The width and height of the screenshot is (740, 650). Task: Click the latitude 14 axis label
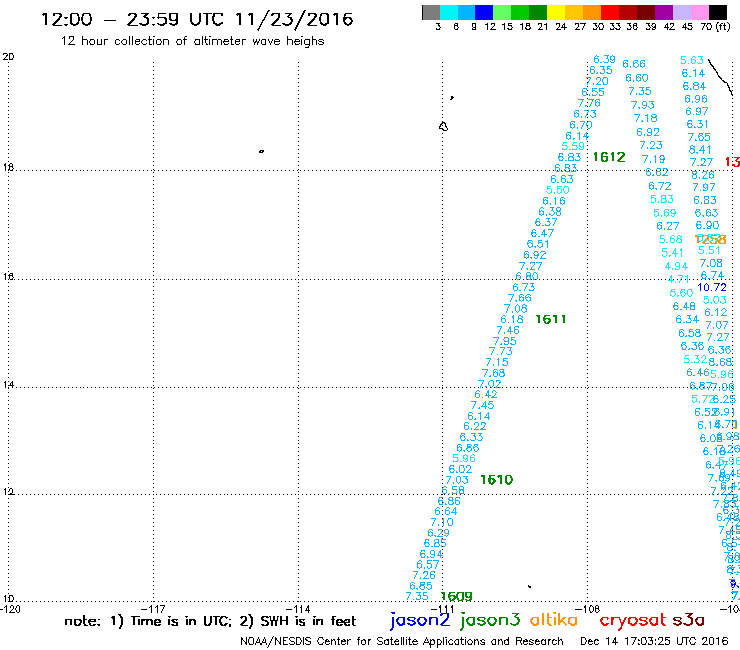point(8,385)
